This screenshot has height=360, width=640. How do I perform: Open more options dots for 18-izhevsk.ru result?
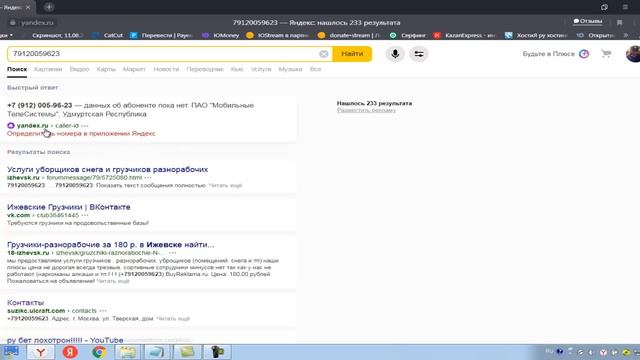pos(172,253)
